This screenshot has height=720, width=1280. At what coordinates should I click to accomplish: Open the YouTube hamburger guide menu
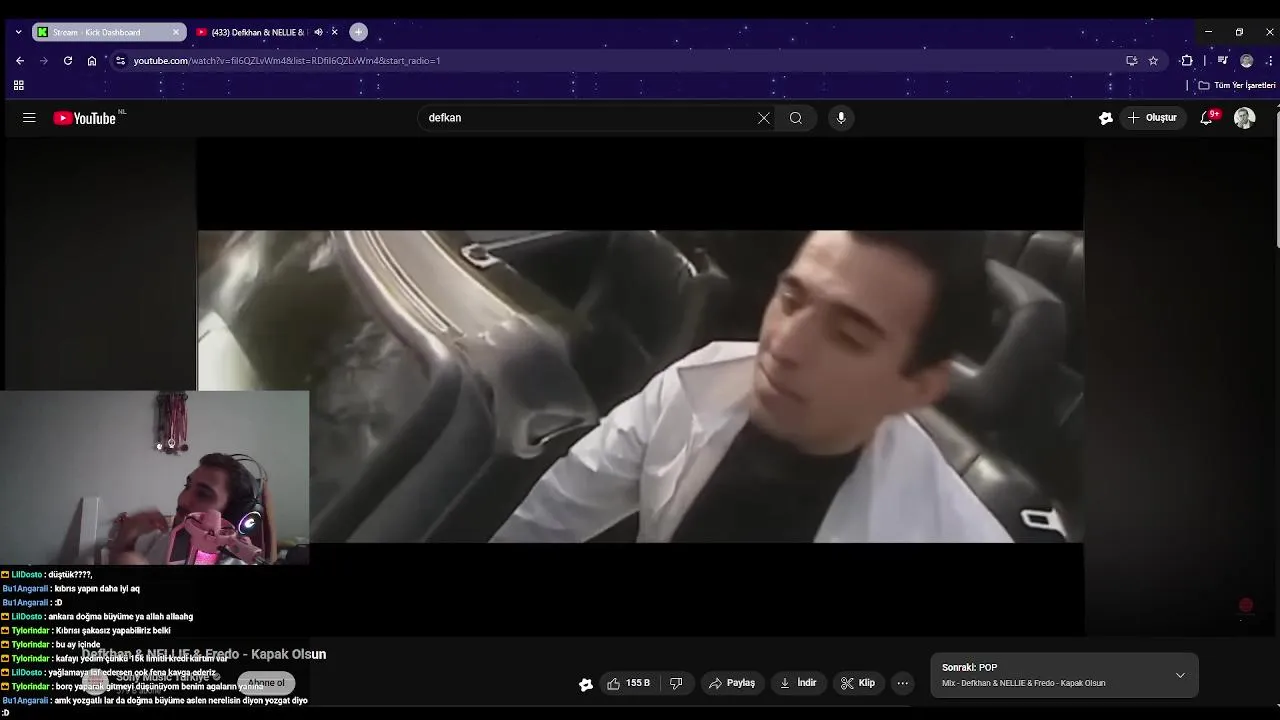(x=29, y=118)
